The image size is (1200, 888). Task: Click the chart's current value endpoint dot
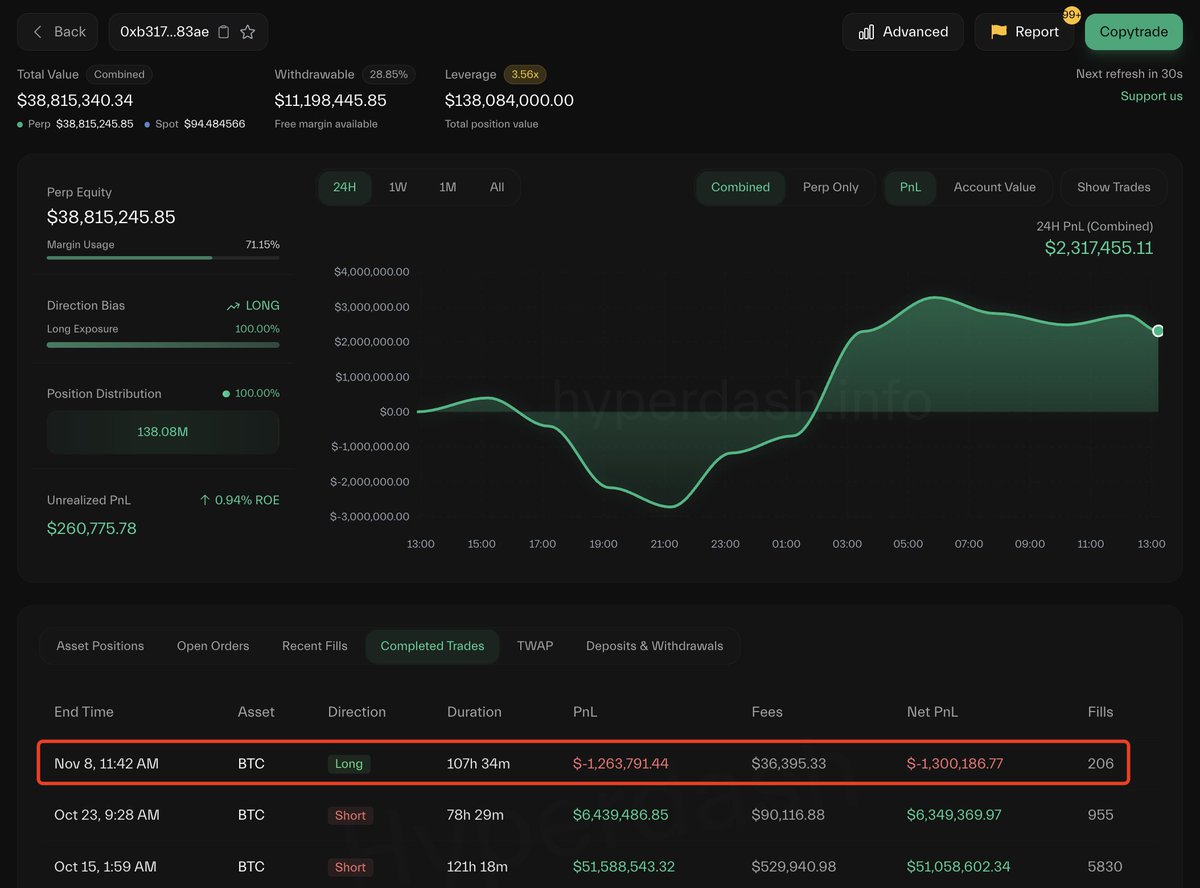click(x=1158, y=331)
